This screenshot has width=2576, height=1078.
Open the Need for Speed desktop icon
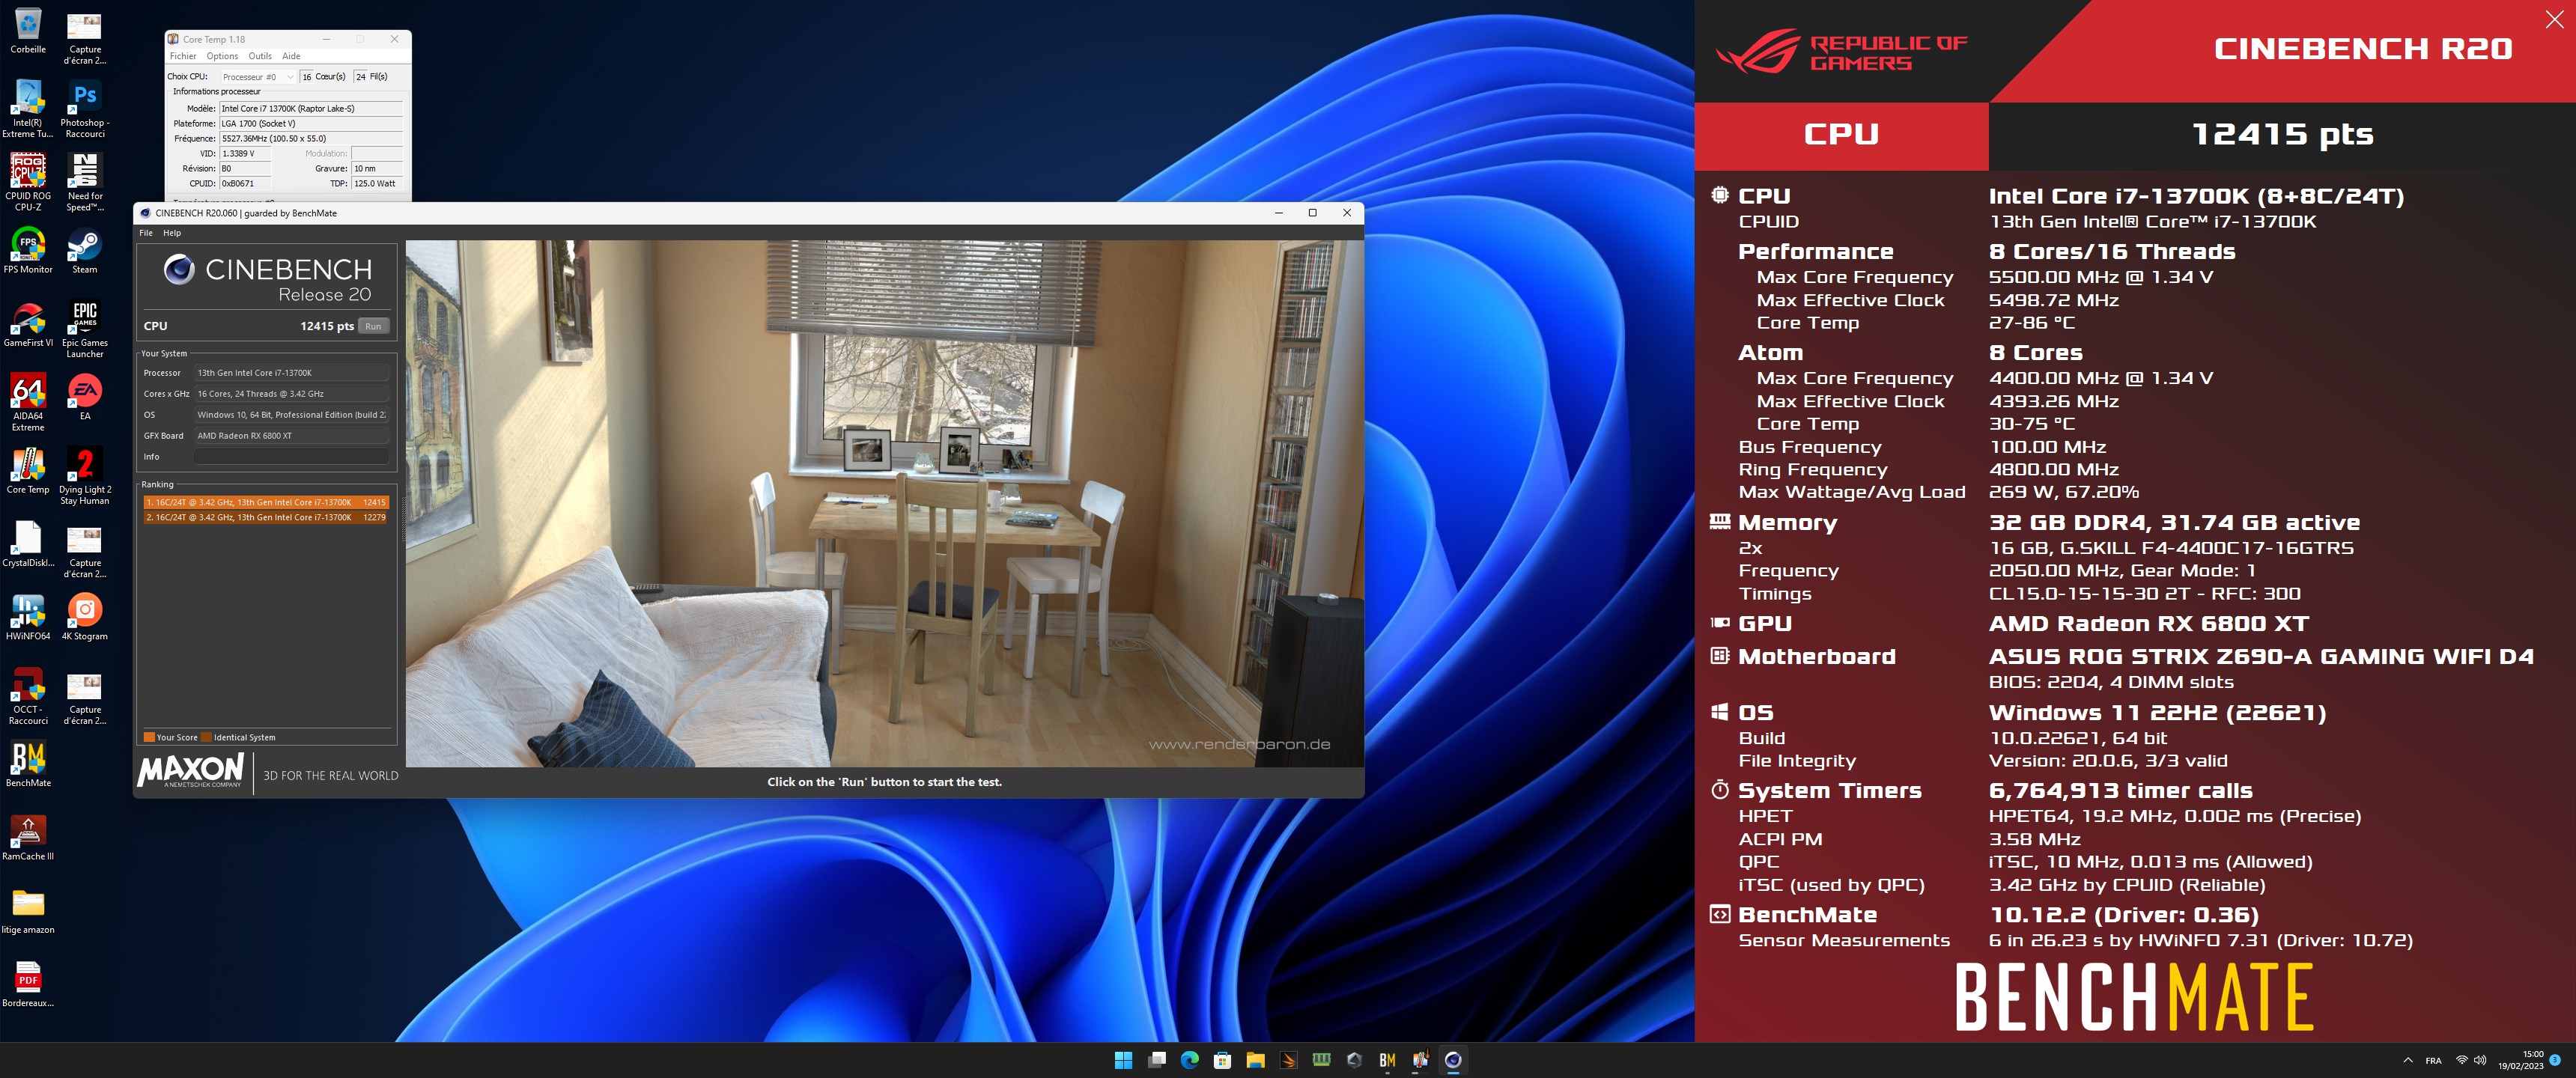[x=85, y=182]
